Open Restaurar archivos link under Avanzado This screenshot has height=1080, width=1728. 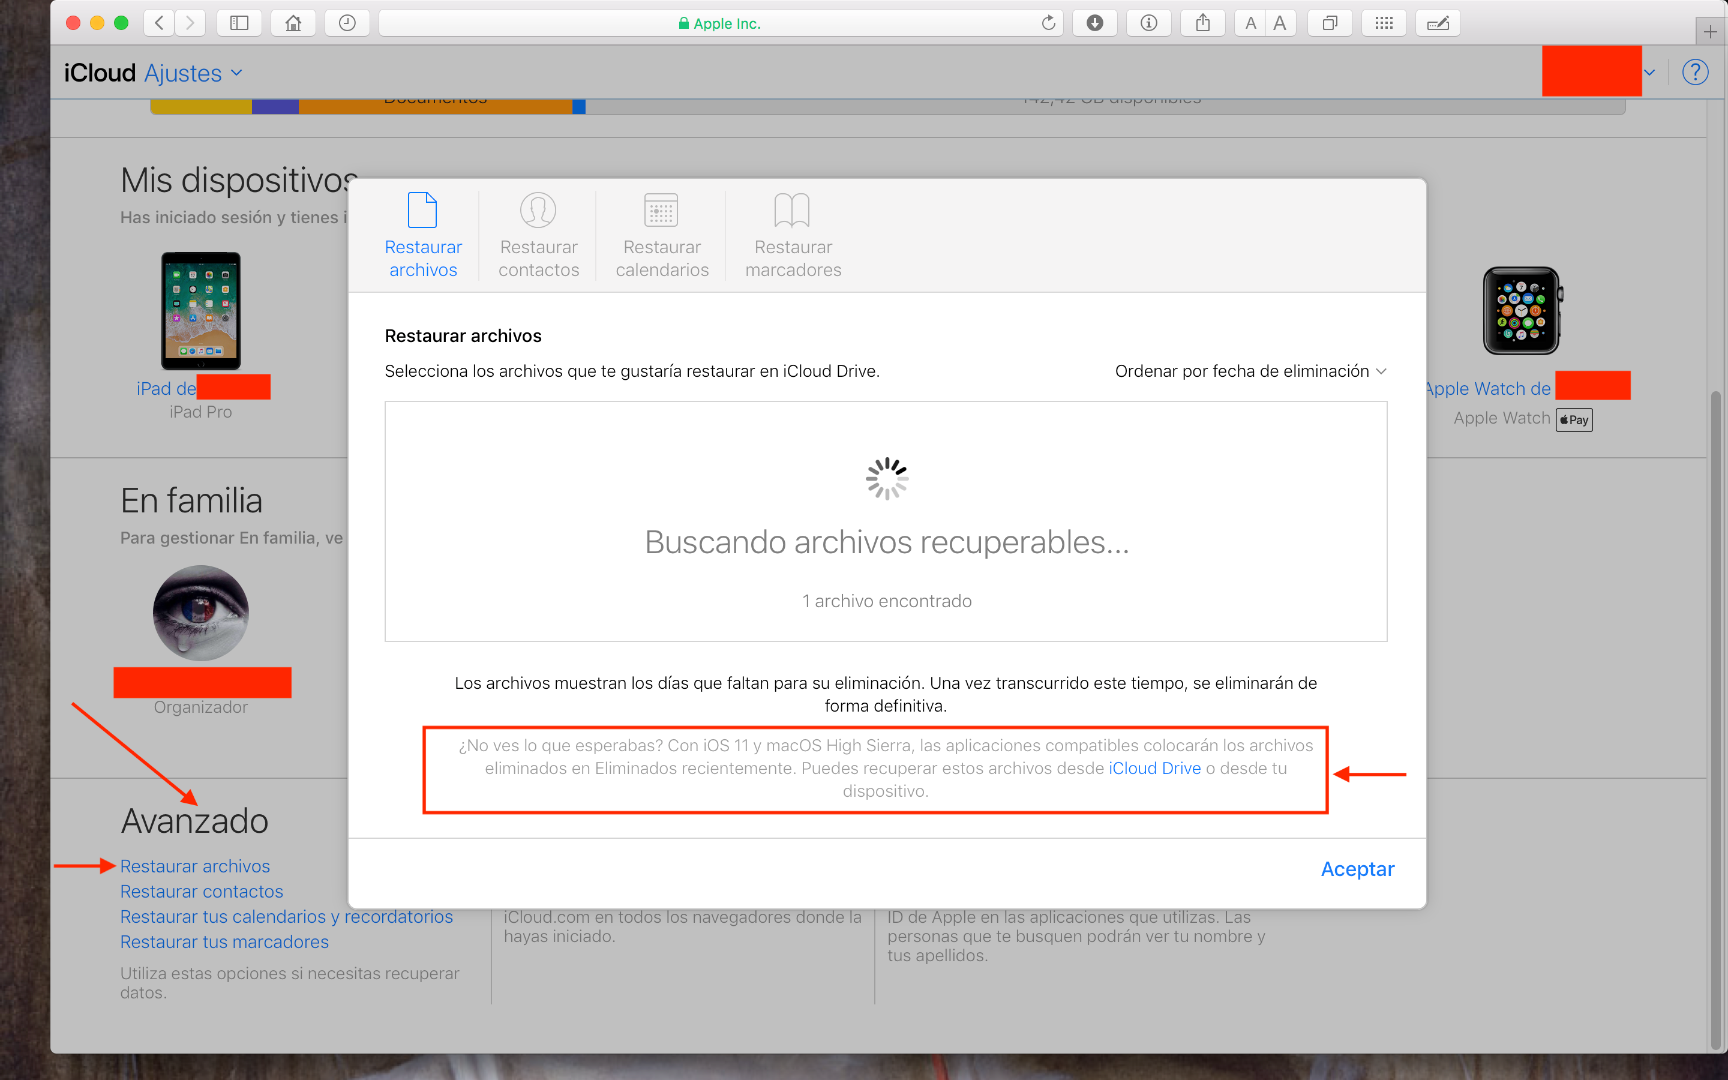(x=195, y=866)
